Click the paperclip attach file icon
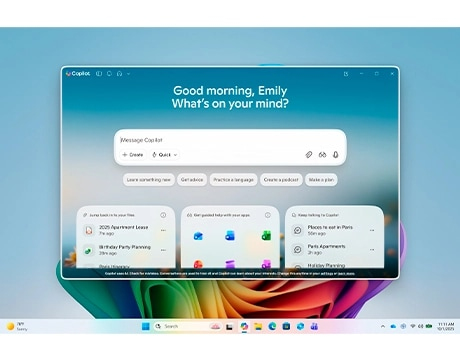This screenshot has width=460, height=360. click(309, 155)
